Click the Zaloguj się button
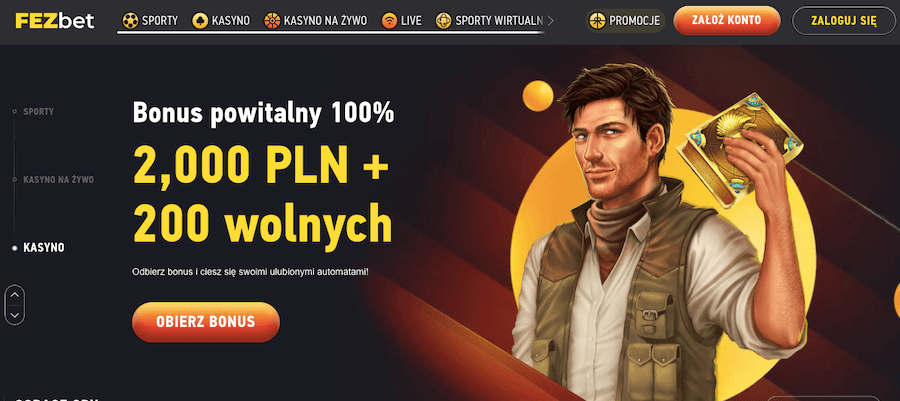This screenshot has height=401, width=900. pyautogui.click(x=844, y=21)
